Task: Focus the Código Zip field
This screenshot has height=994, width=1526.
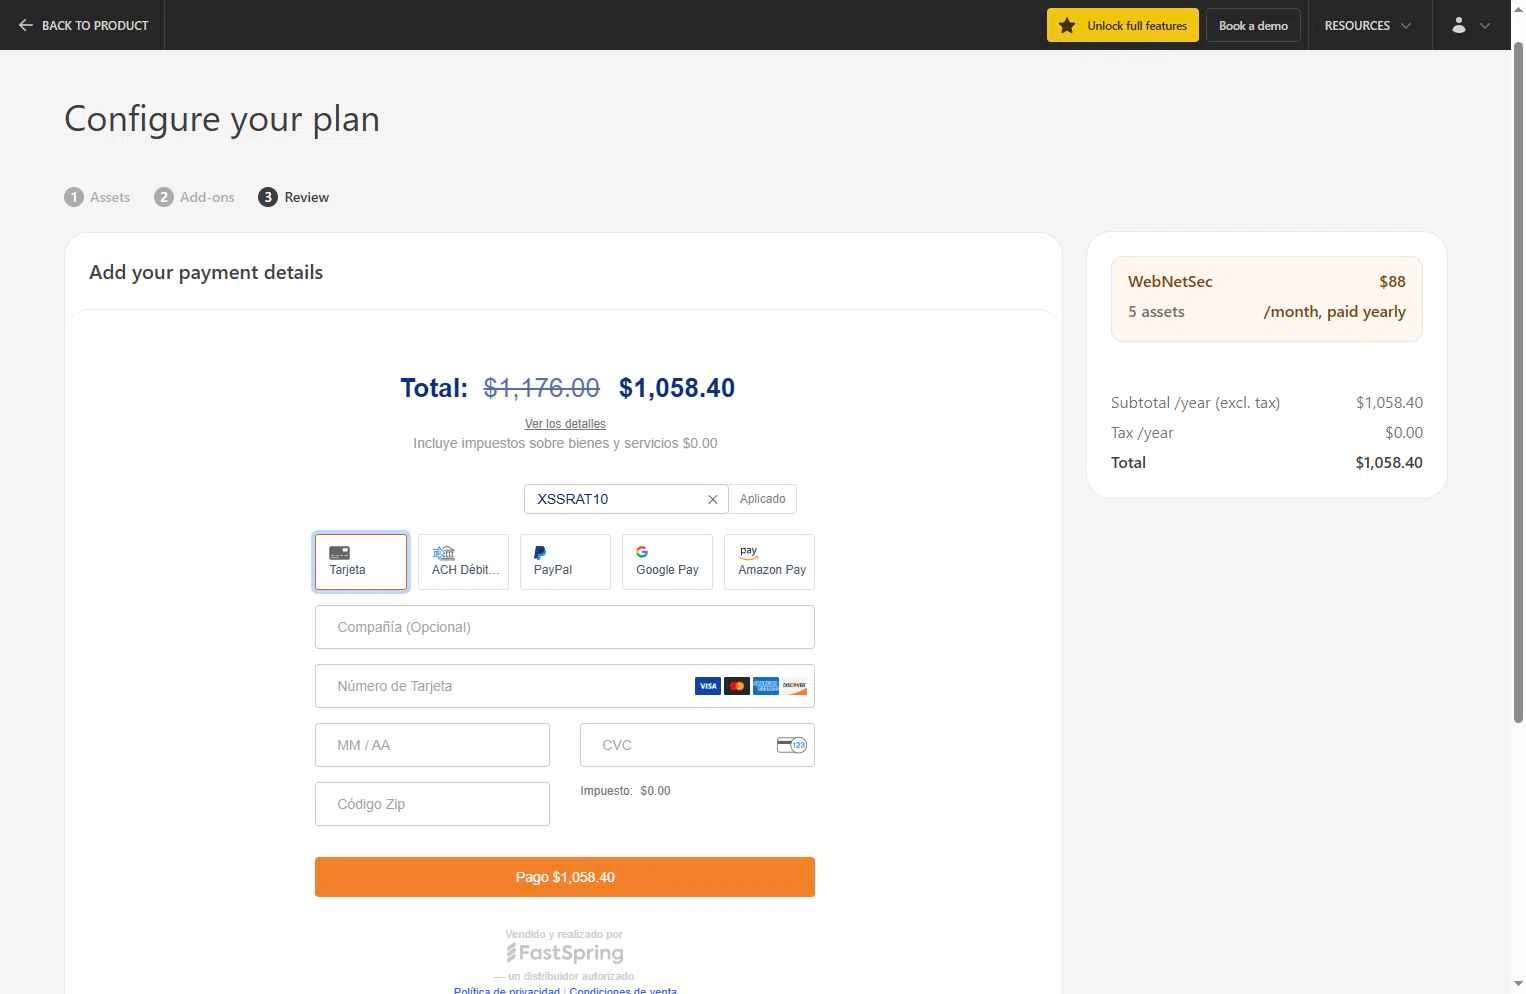Action: (432, 804)
